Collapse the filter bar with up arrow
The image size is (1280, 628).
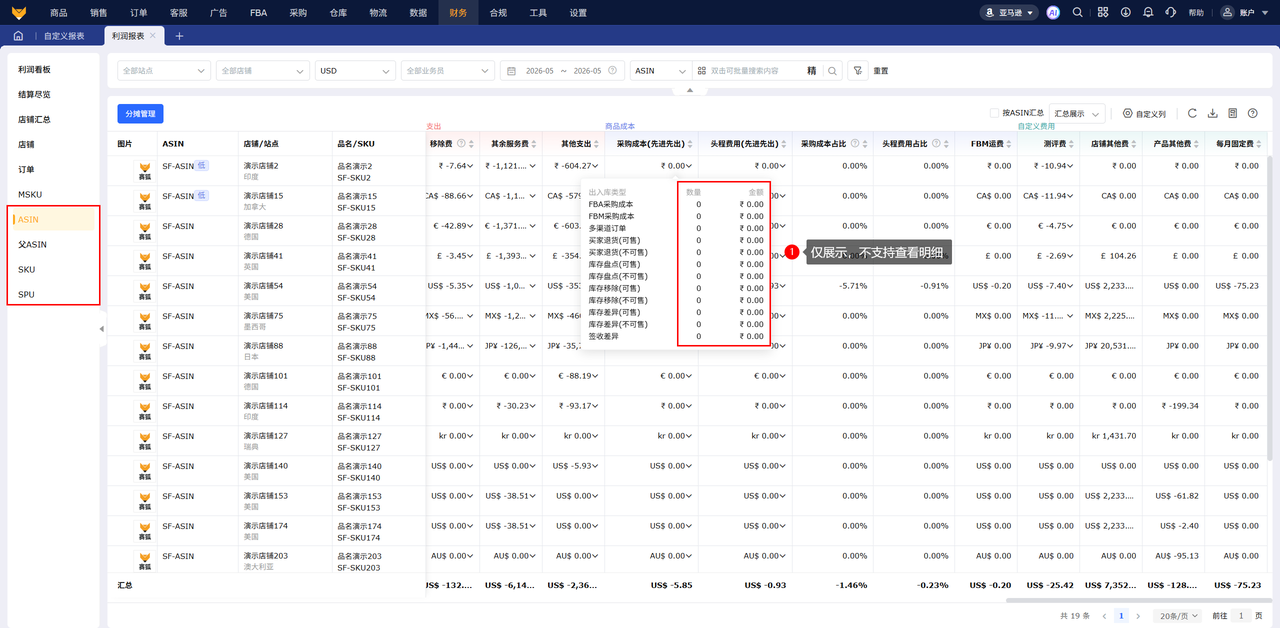[x=688, y=91]
